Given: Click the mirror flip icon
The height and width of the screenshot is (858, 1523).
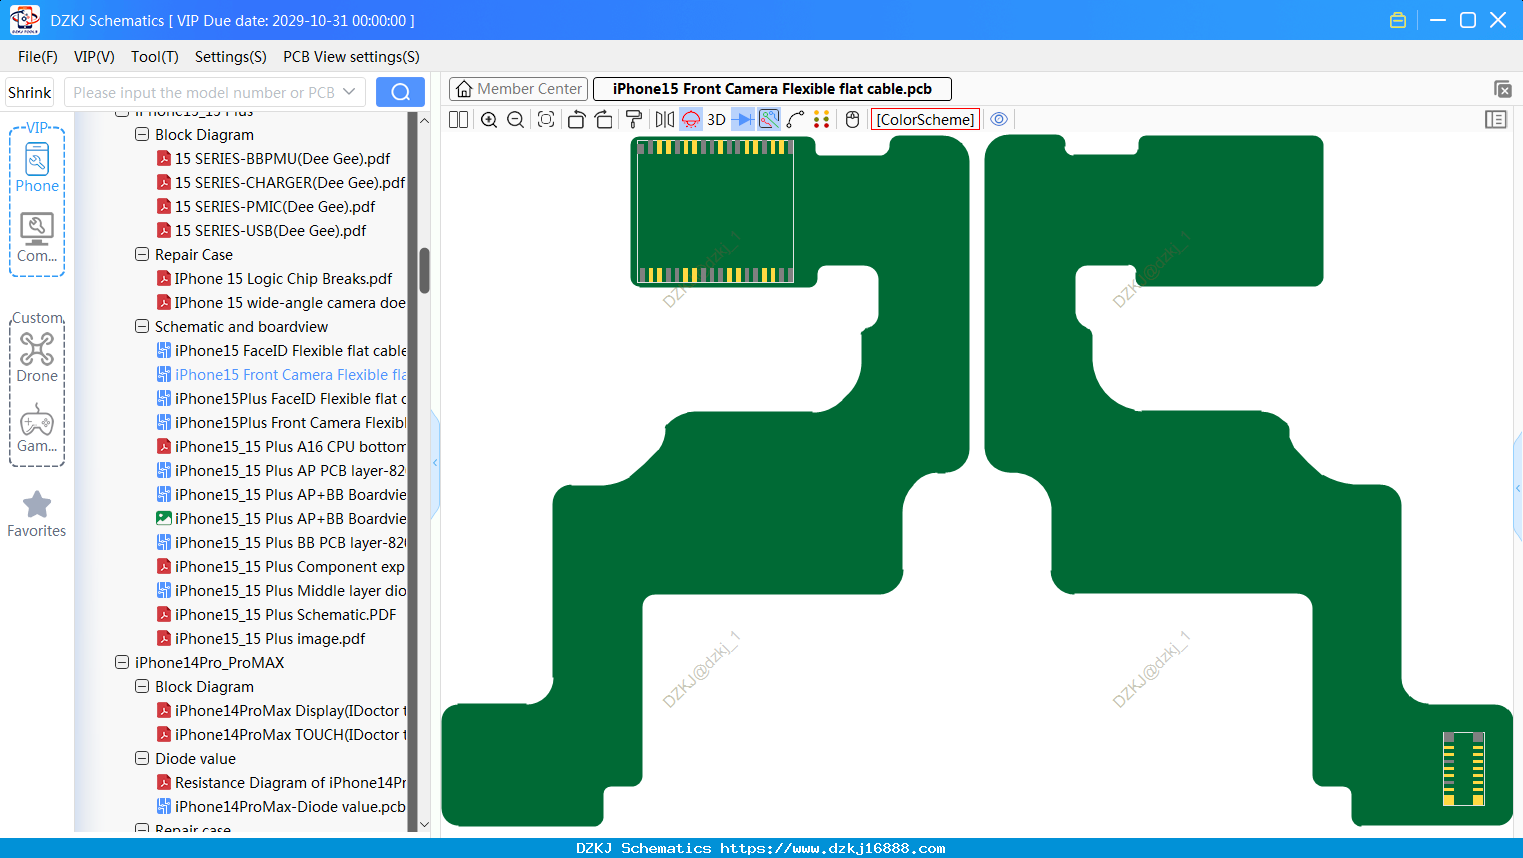Looking at the screenshot, I should coord(665,120).
